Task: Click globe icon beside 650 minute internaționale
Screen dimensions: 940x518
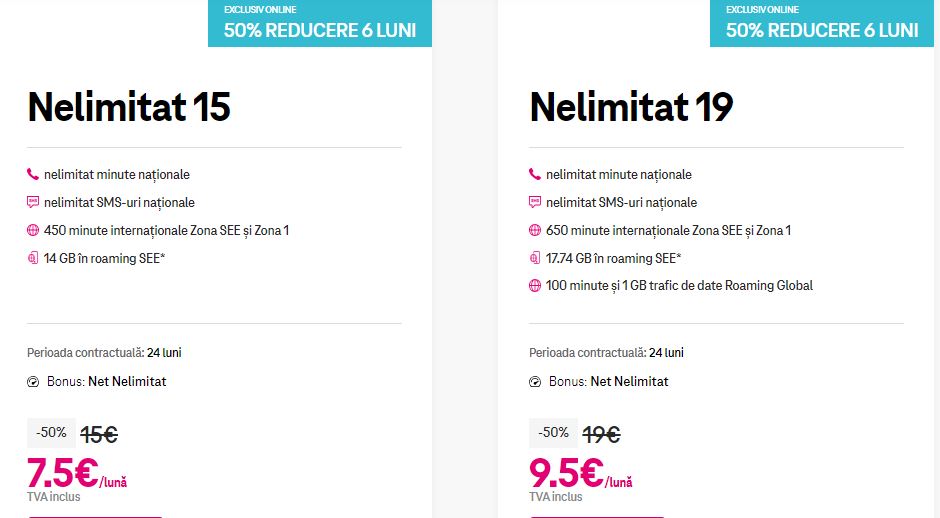Action: 535,230
